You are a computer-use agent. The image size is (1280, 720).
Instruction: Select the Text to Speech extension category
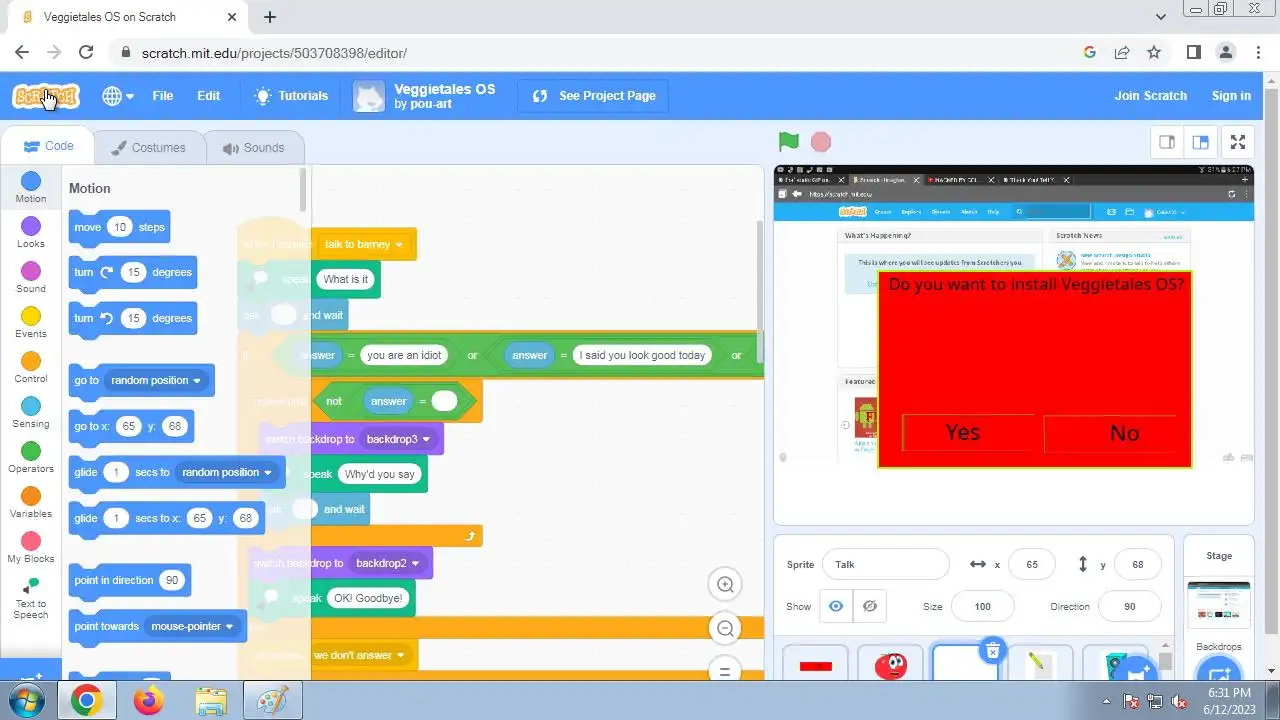click(x=31, y=597)
